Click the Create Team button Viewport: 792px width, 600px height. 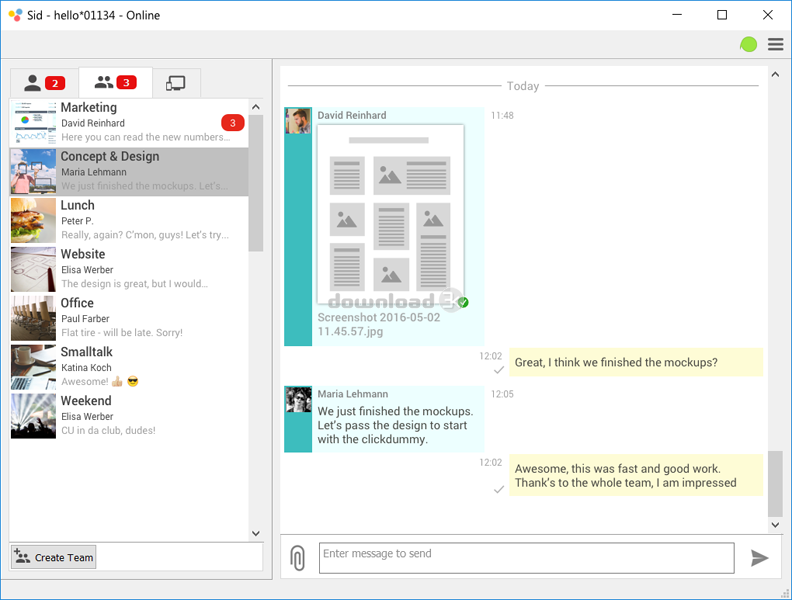(54, 557)
